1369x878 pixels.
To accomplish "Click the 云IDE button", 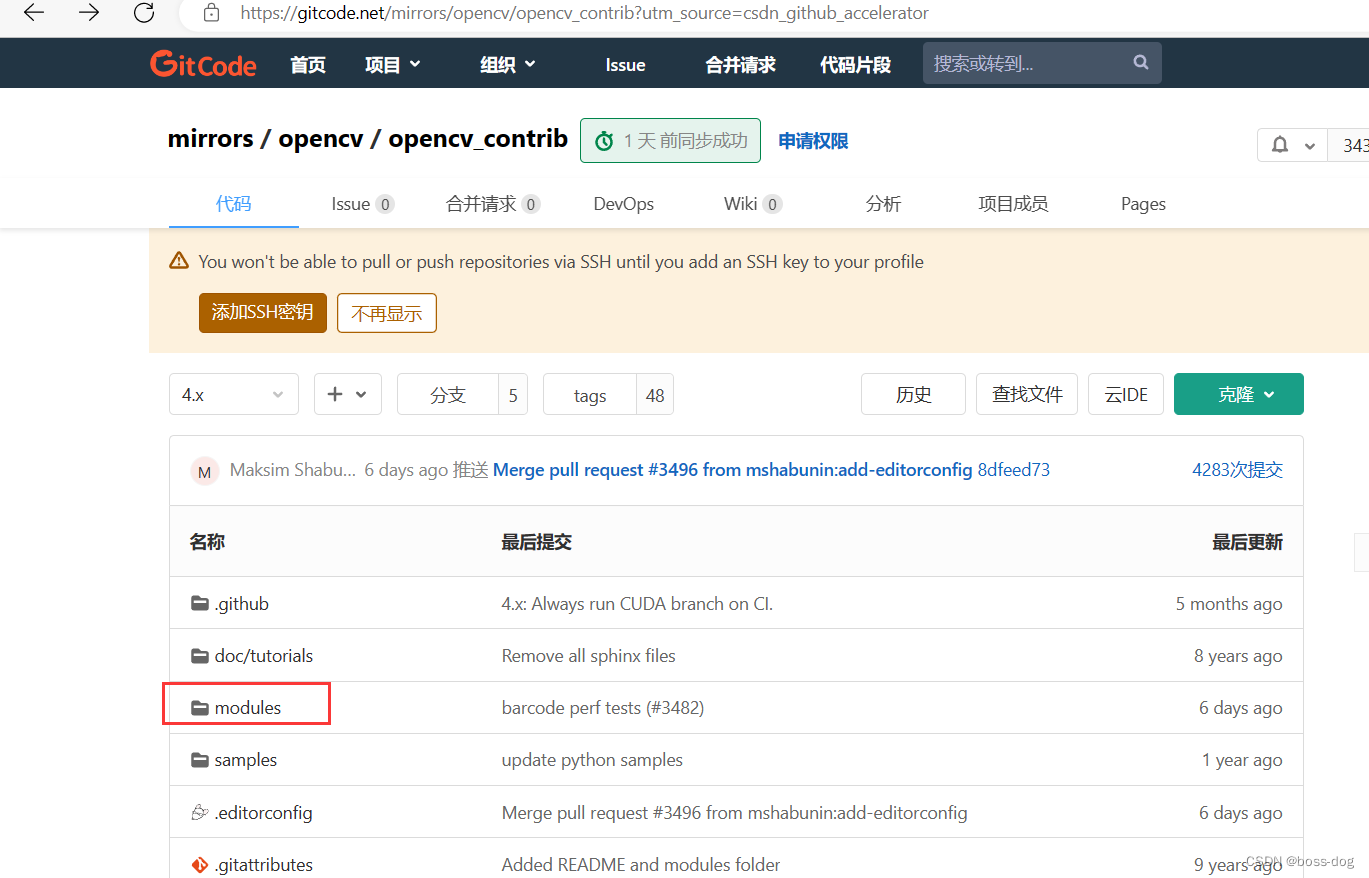I will [1126, 394].
